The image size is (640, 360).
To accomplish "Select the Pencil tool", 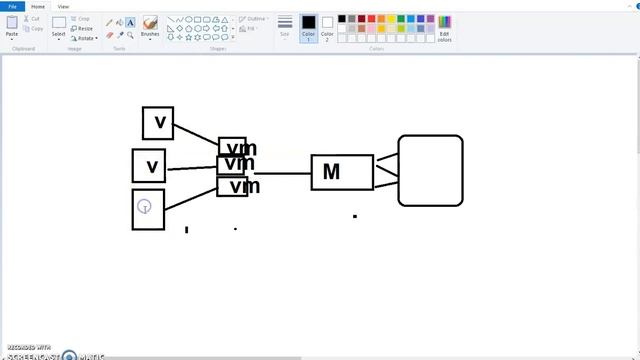I will (109, 22).
